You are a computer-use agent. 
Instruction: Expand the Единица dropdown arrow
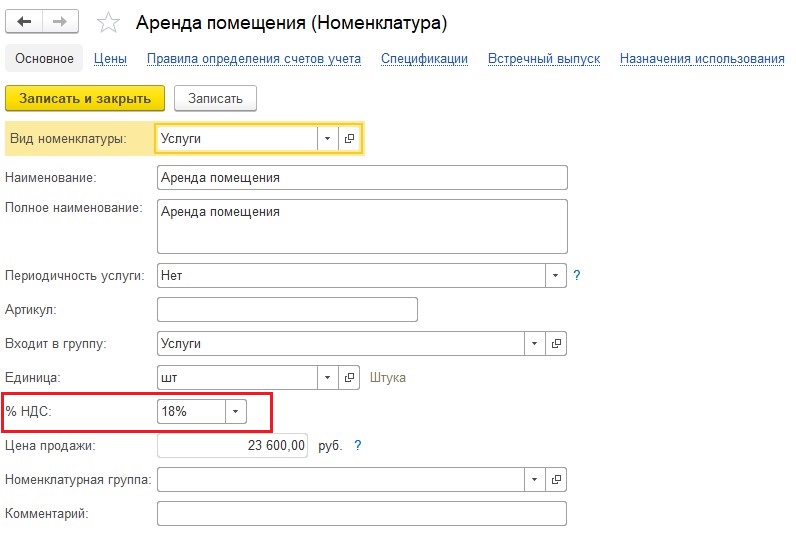coord(327,378)
